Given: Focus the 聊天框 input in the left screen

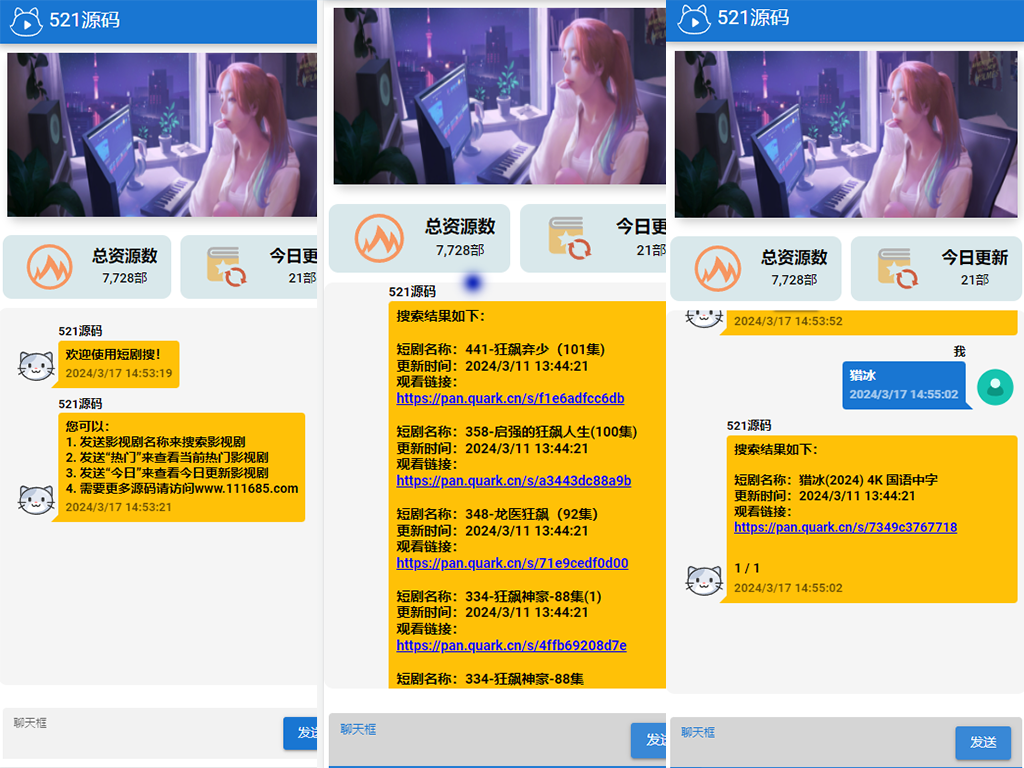Looking at the screenshot, I should click(x=142, y=732).
